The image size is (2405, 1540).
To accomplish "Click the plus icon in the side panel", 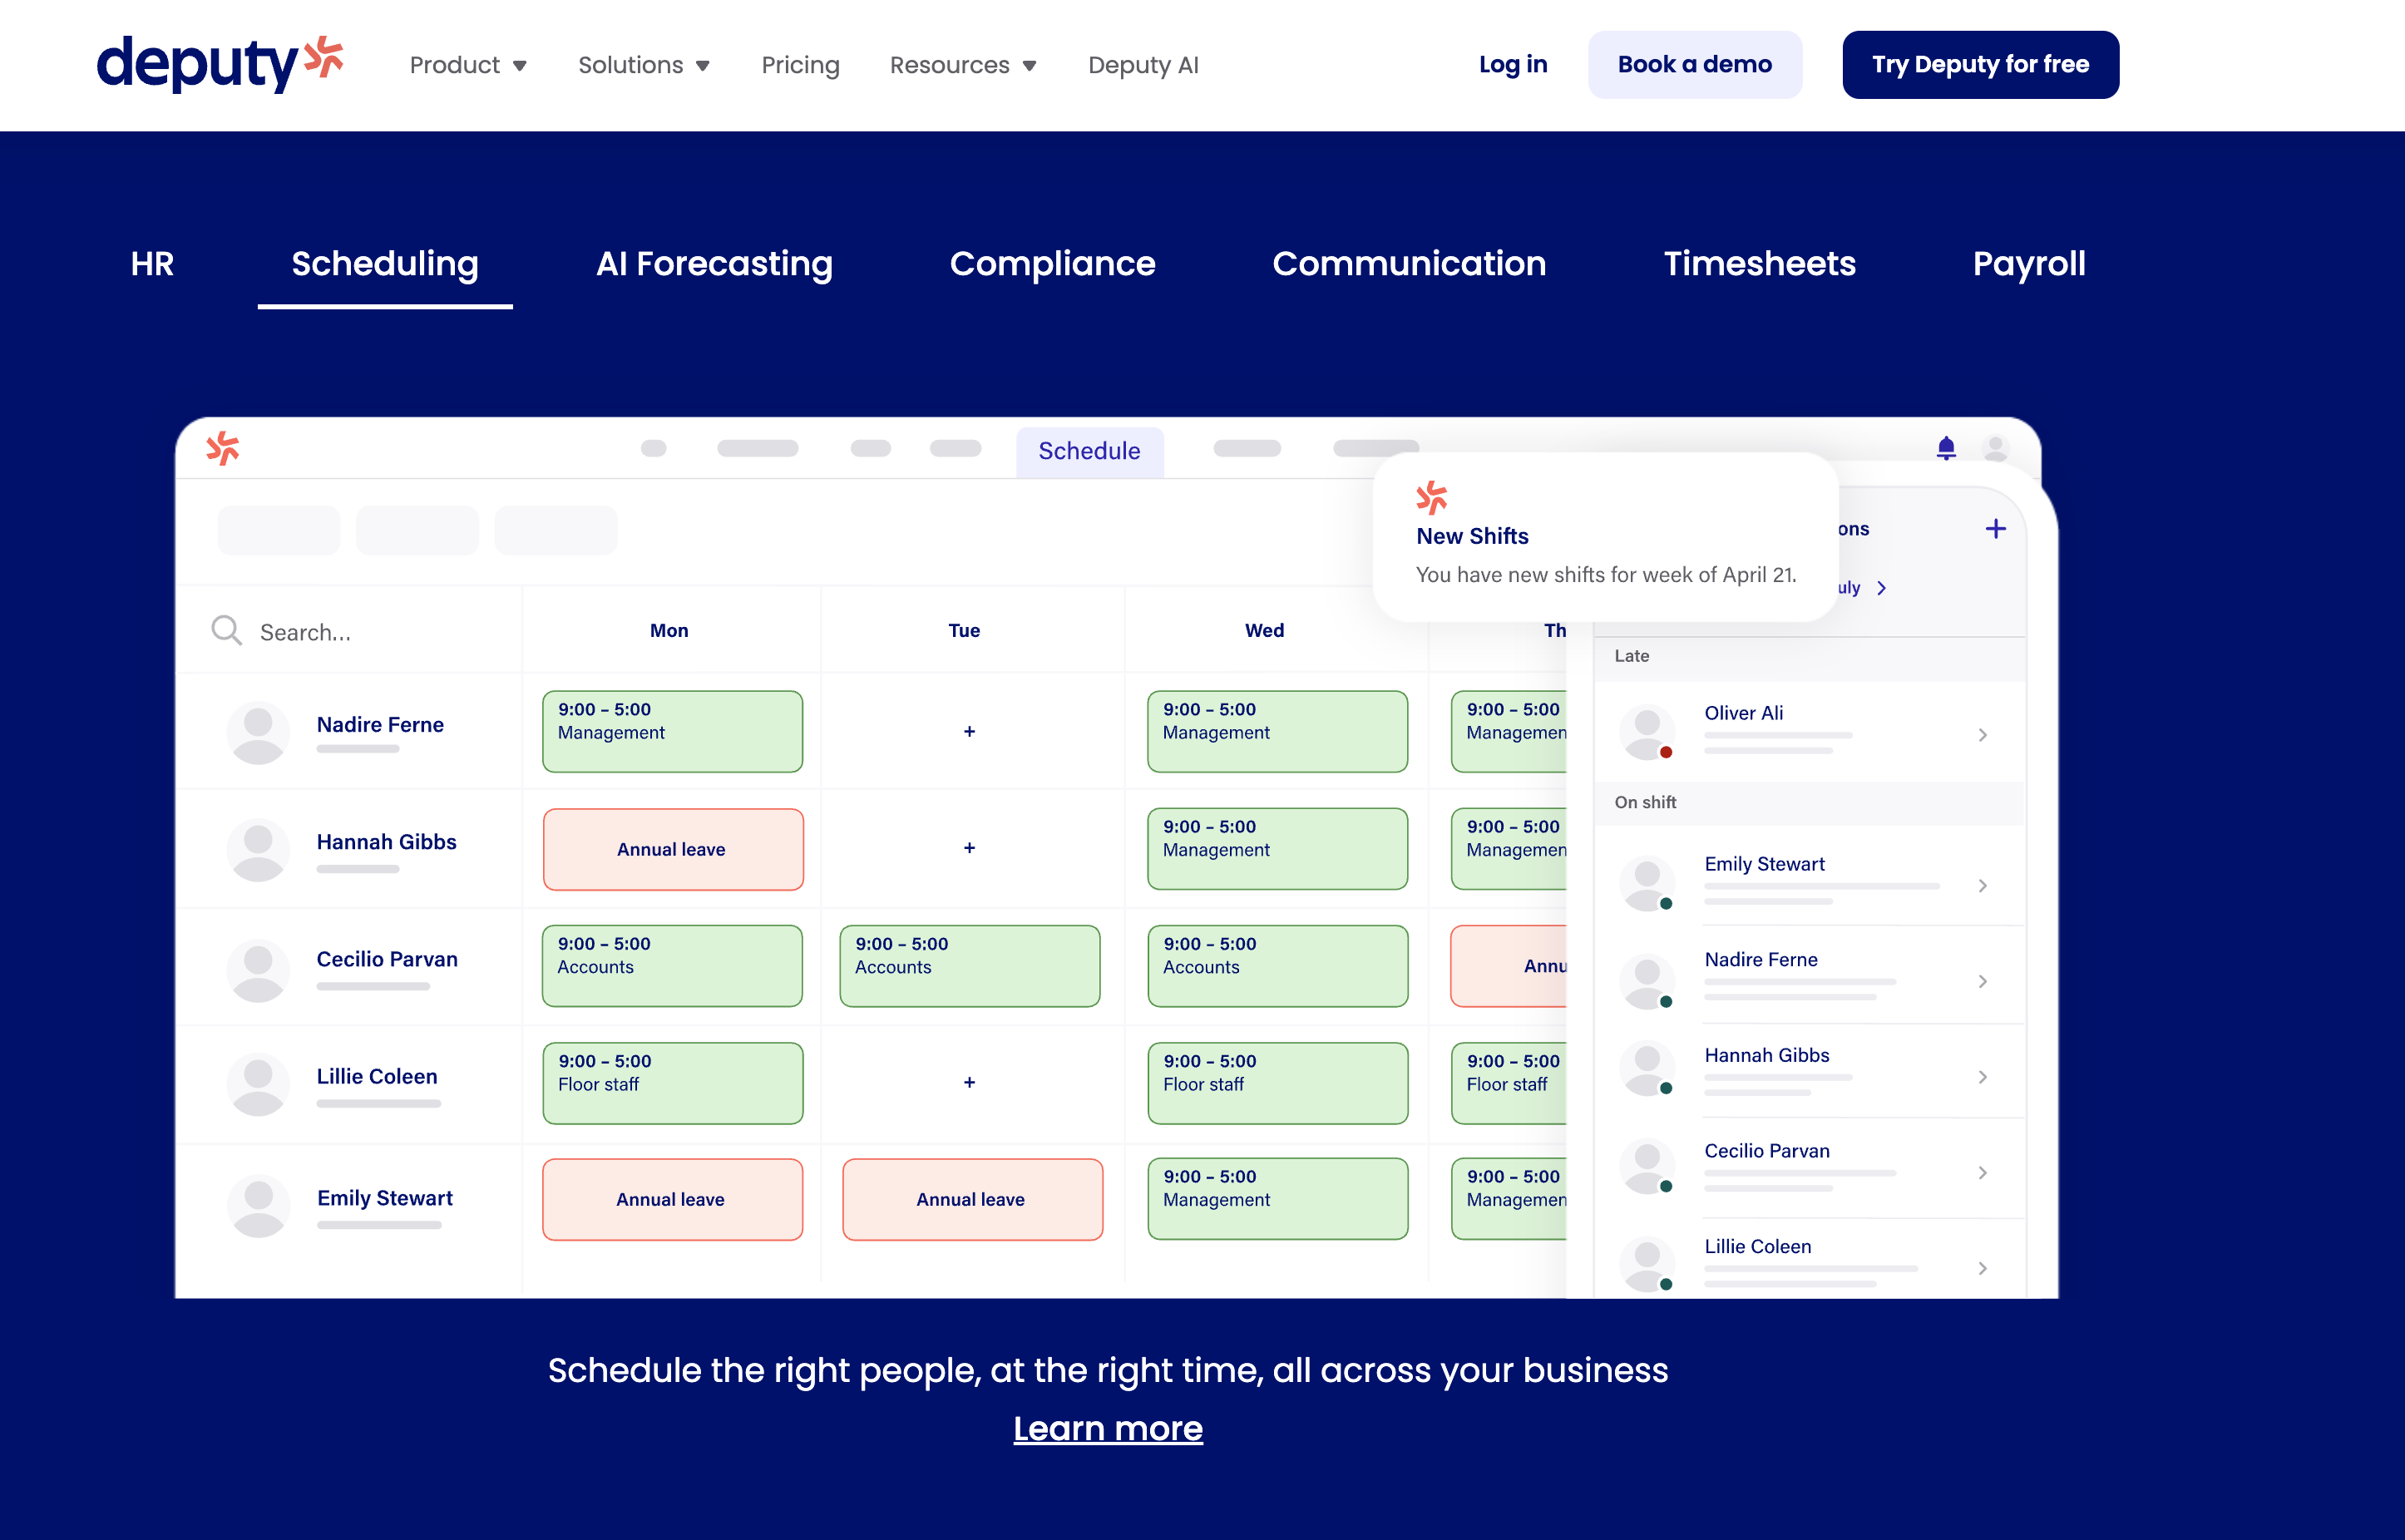I will (x=1995, y=529).
